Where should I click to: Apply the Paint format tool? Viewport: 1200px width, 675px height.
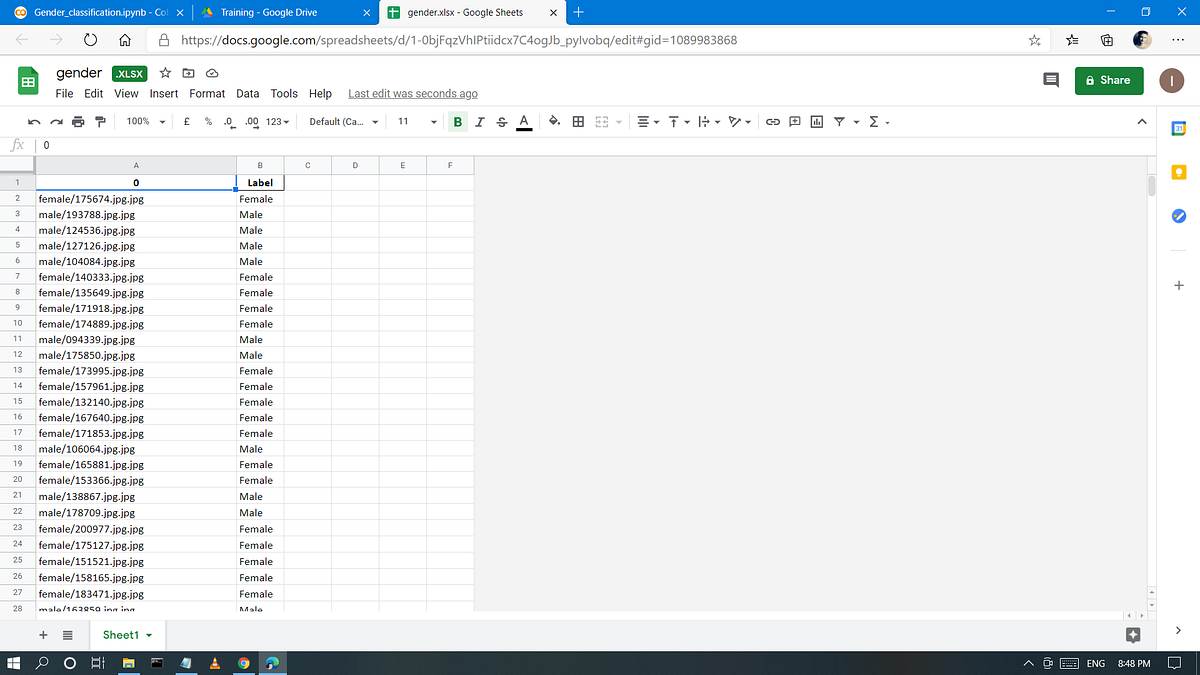(x=99, y=121)
